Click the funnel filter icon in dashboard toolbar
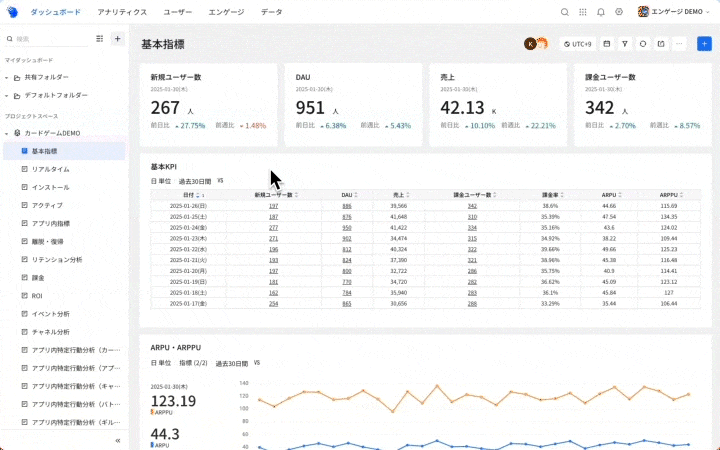Screen dimensions: 720x450 tap(624, 44)
